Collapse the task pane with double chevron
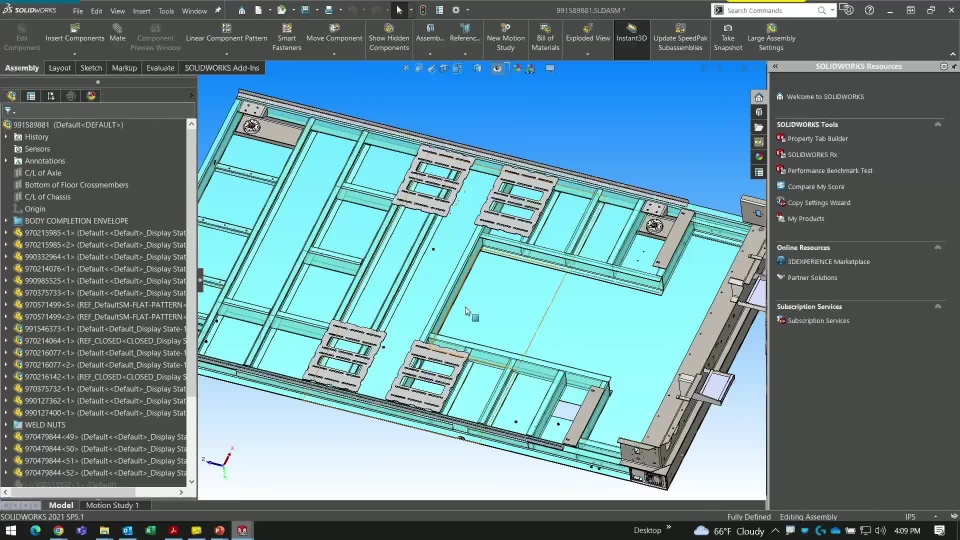The width and height of the screenshot is (960, 540). [x=775, y=66]
